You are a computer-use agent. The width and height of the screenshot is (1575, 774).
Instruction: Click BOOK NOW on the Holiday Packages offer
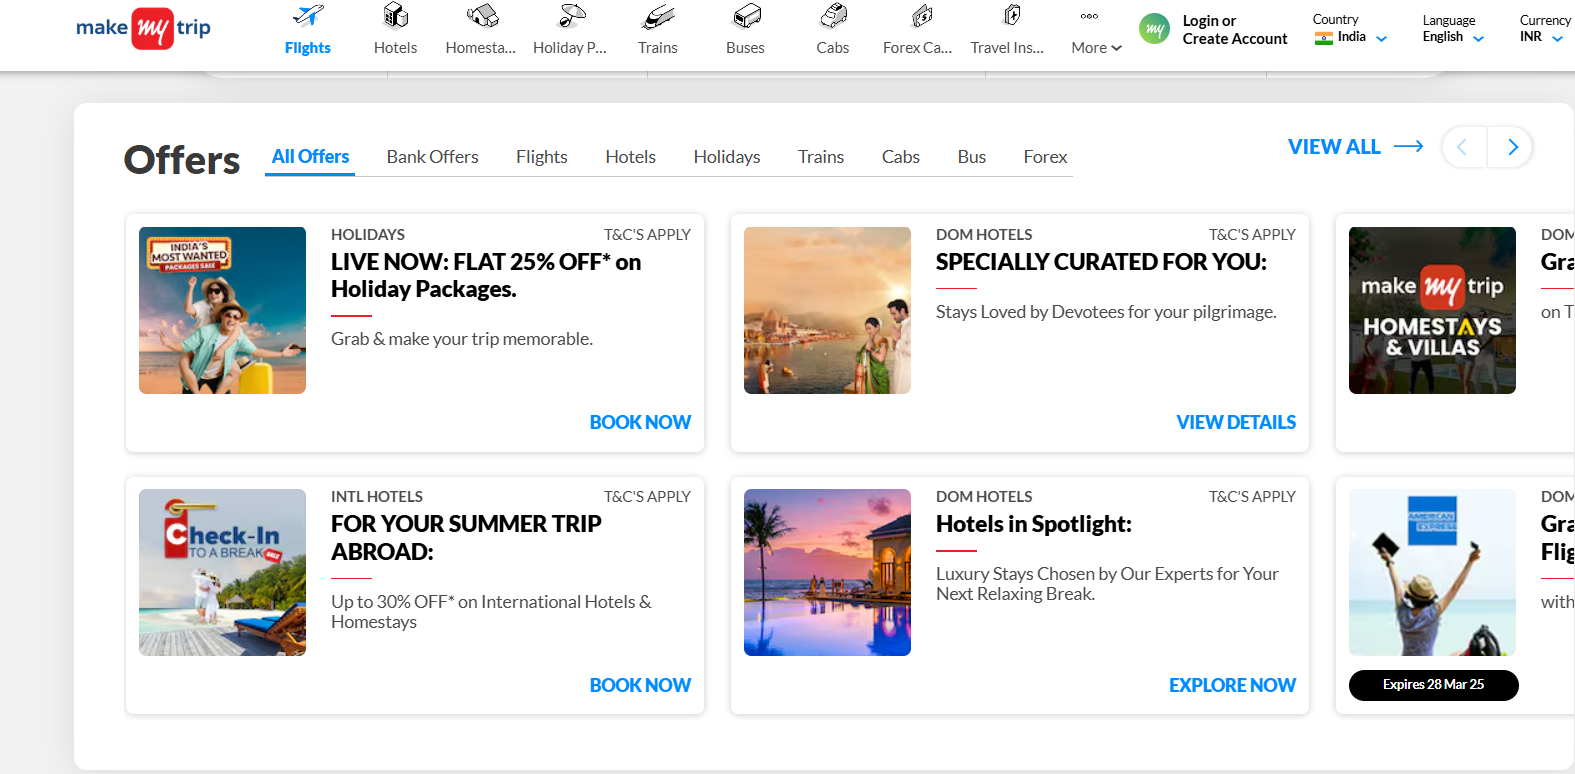[640, 423]
